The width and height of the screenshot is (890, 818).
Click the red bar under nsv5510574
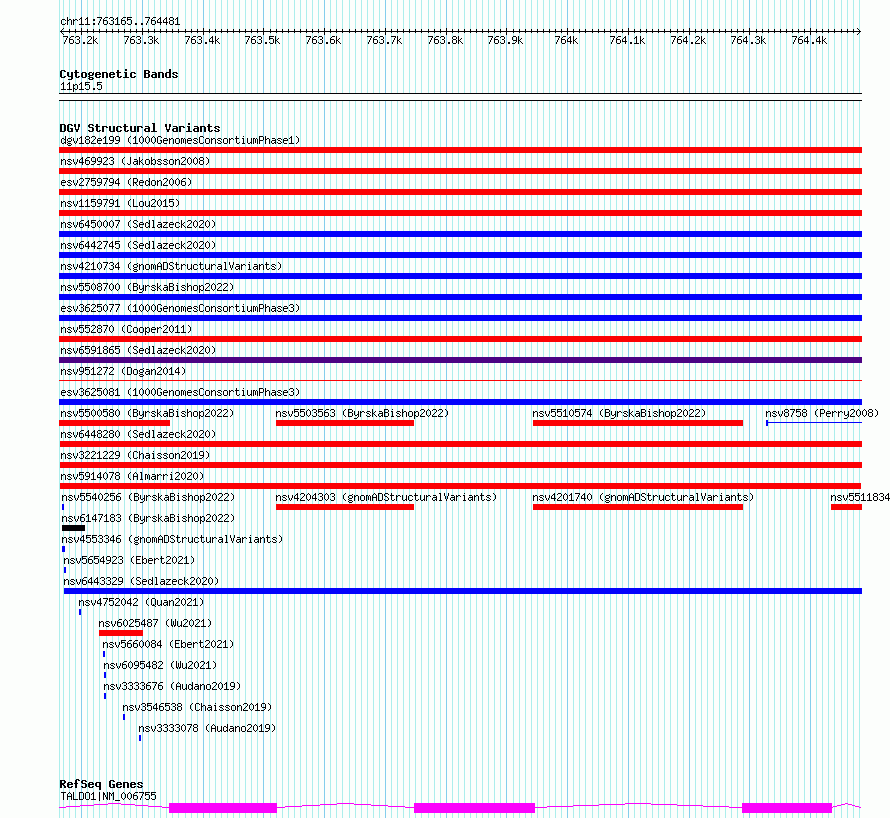pyautogui.click(x=638, y=423)
